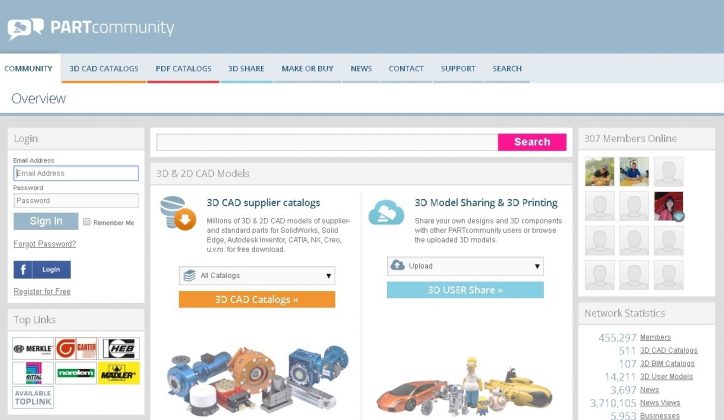This screenshot has height=420, width=724.
Task: Click the HEB supplier logo
Action: click(x=120, y=348)
